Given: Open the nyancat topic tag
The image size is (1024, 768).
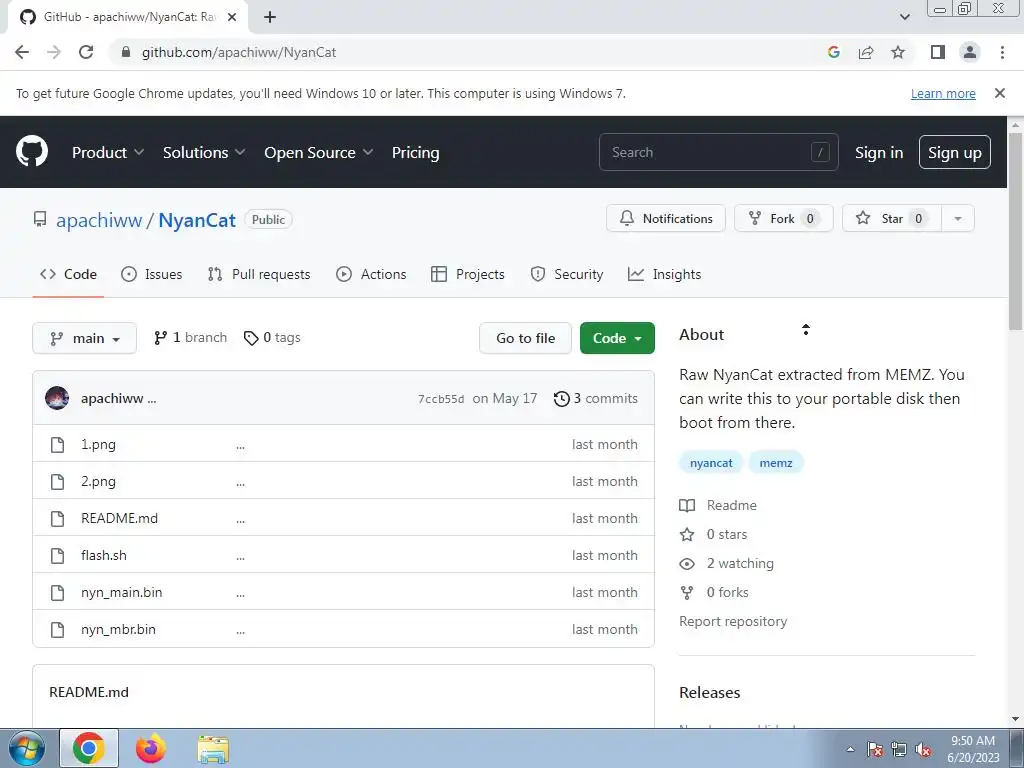Looking at the screenshot, I should (711, 463).
